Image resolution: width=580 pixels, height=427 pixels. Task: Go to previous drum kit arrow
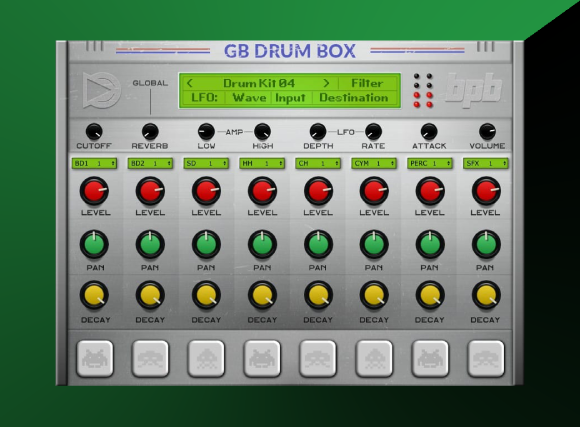(x=190, y=83)
